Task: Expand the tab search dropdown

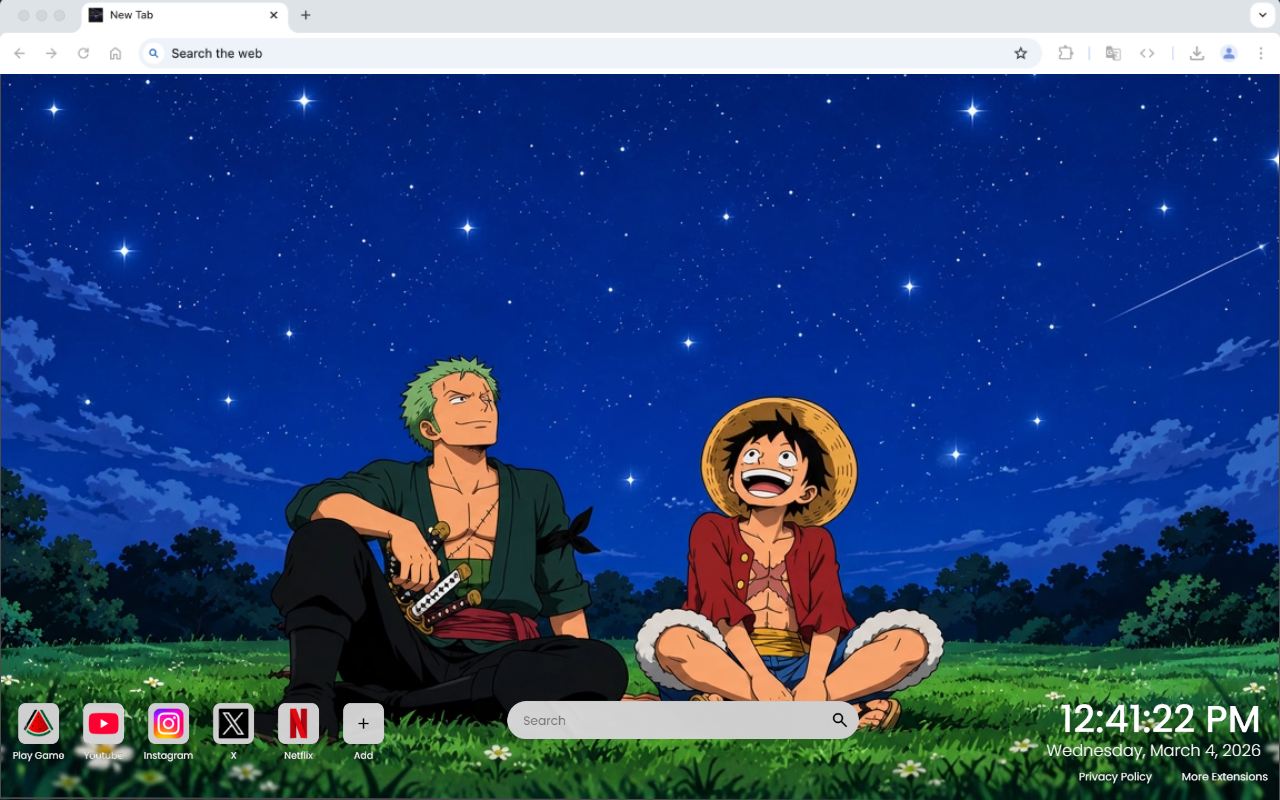Action: point(1261,15)
